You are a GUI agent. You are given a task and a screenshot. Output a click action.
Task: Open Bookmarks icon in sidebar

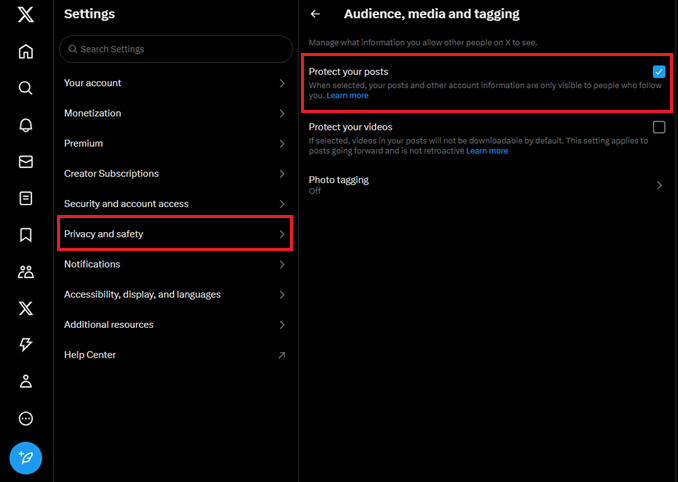pos(26,235)
